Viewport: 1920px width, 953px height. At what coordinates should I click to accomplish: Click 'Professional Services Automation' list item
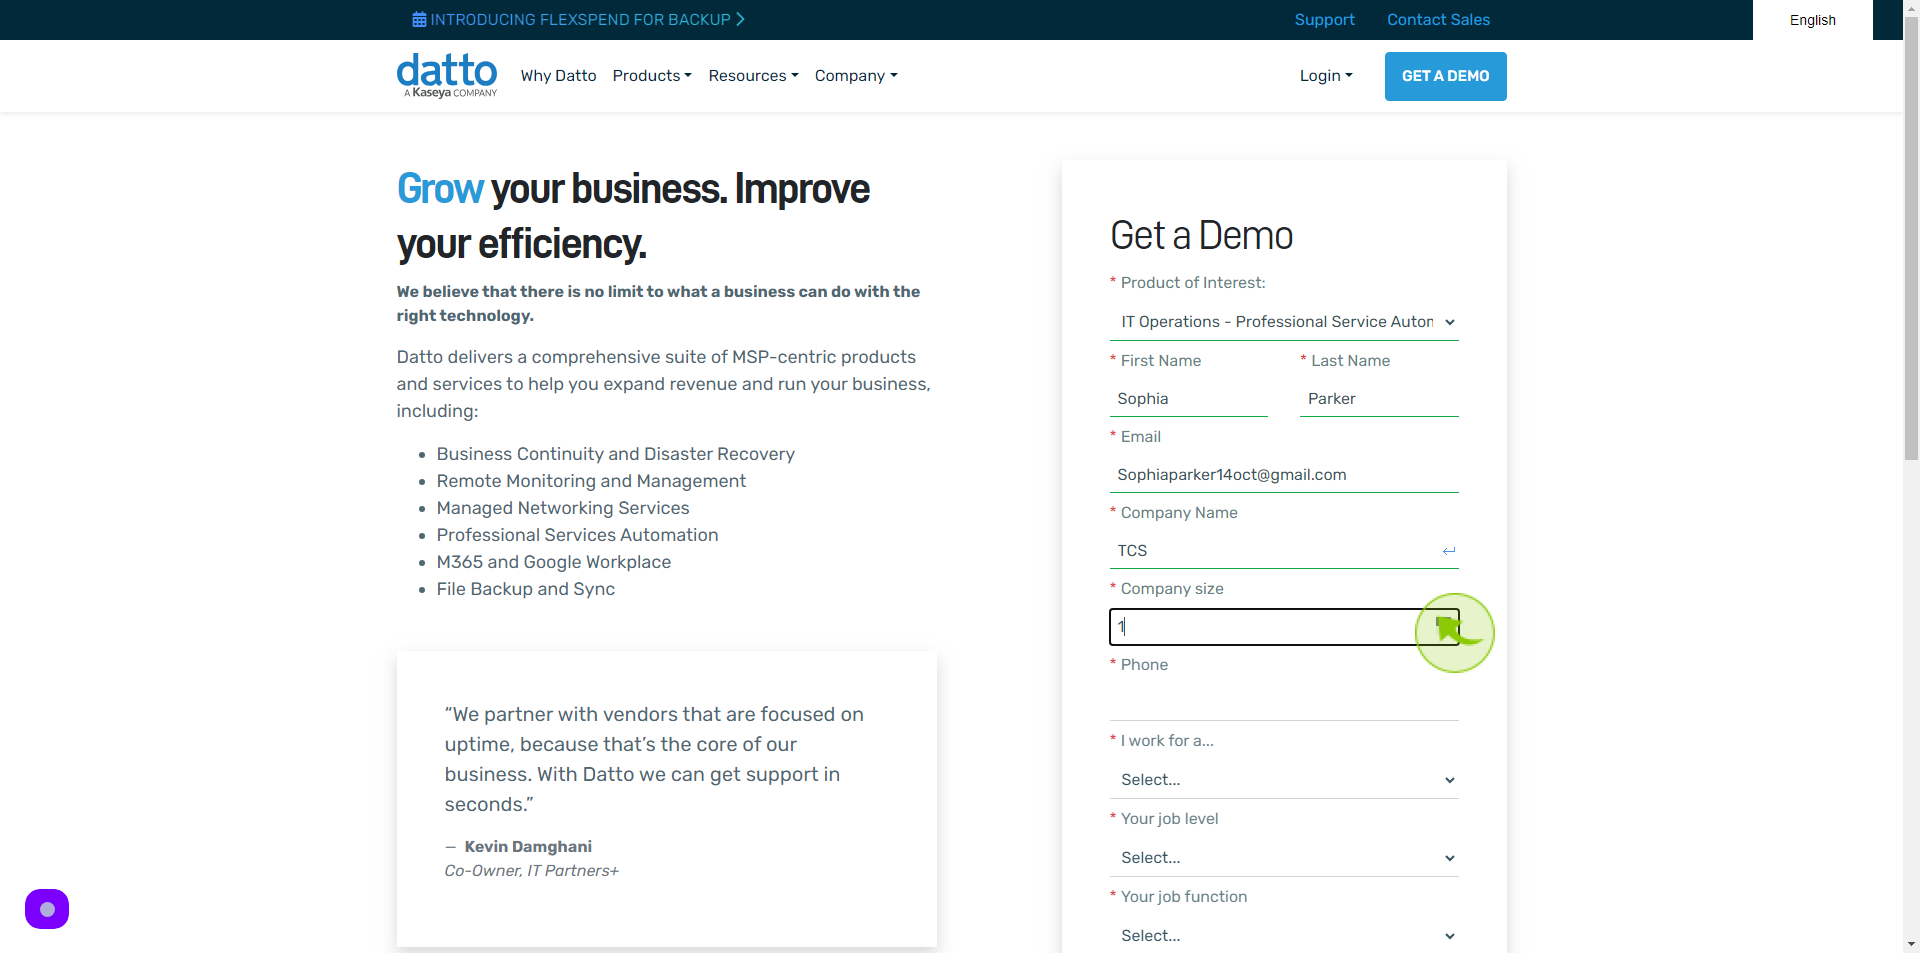577,535
